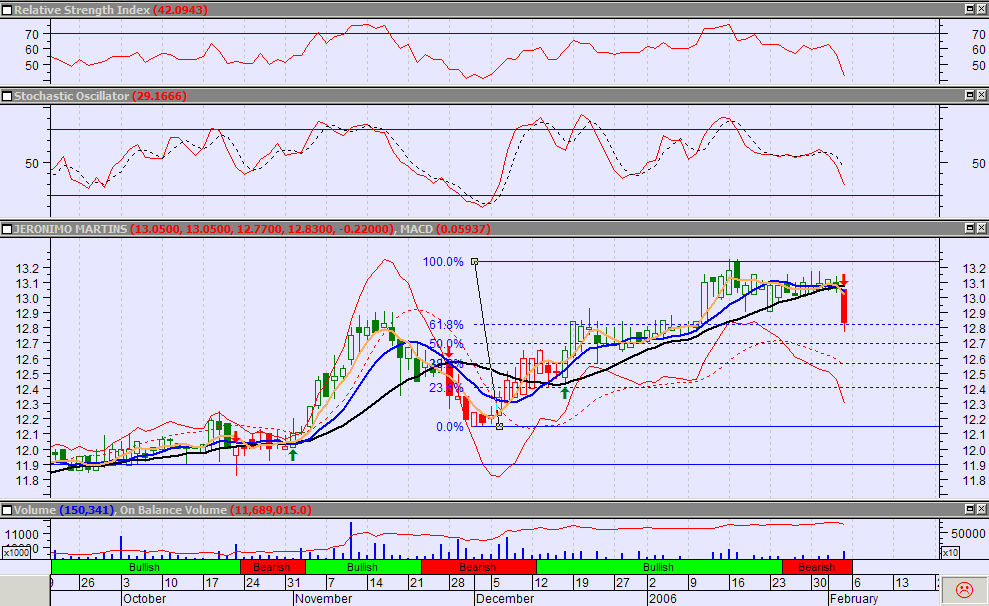989x606 pixels.
Task: Click the October month label on date axis
Action: [144, 598]
